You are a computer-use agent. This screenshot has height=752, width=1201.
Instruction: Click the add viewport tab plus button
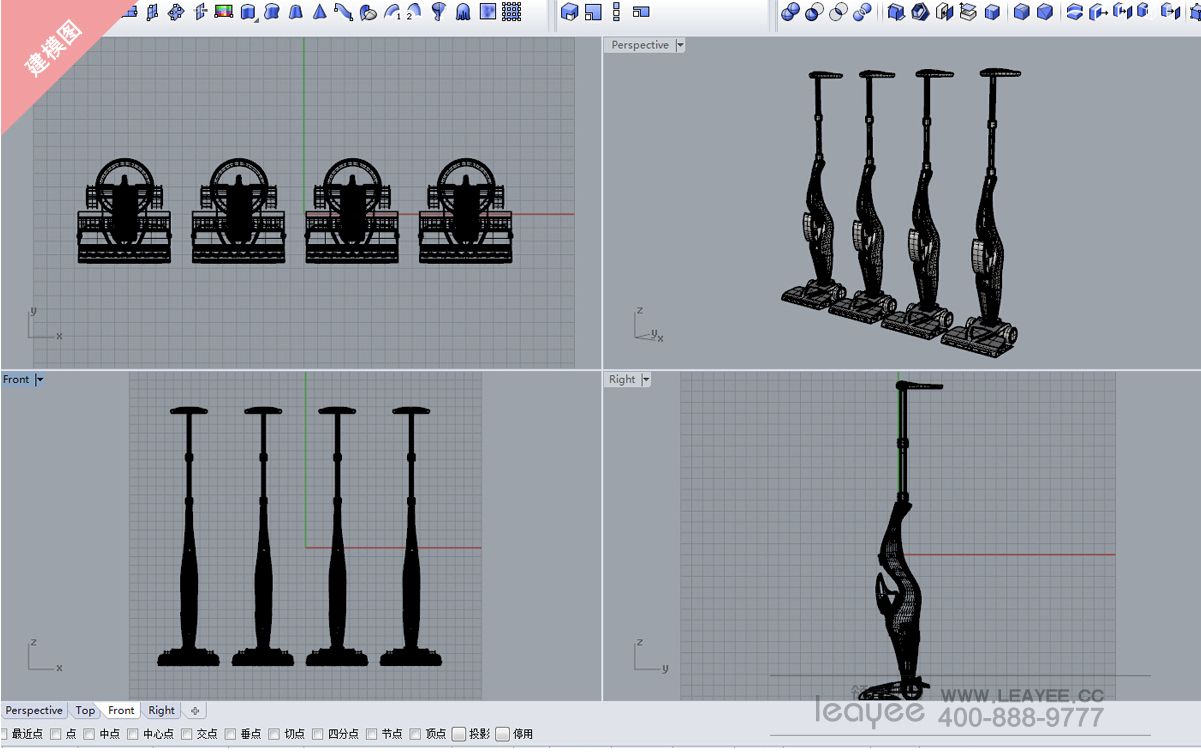(195, 711)
